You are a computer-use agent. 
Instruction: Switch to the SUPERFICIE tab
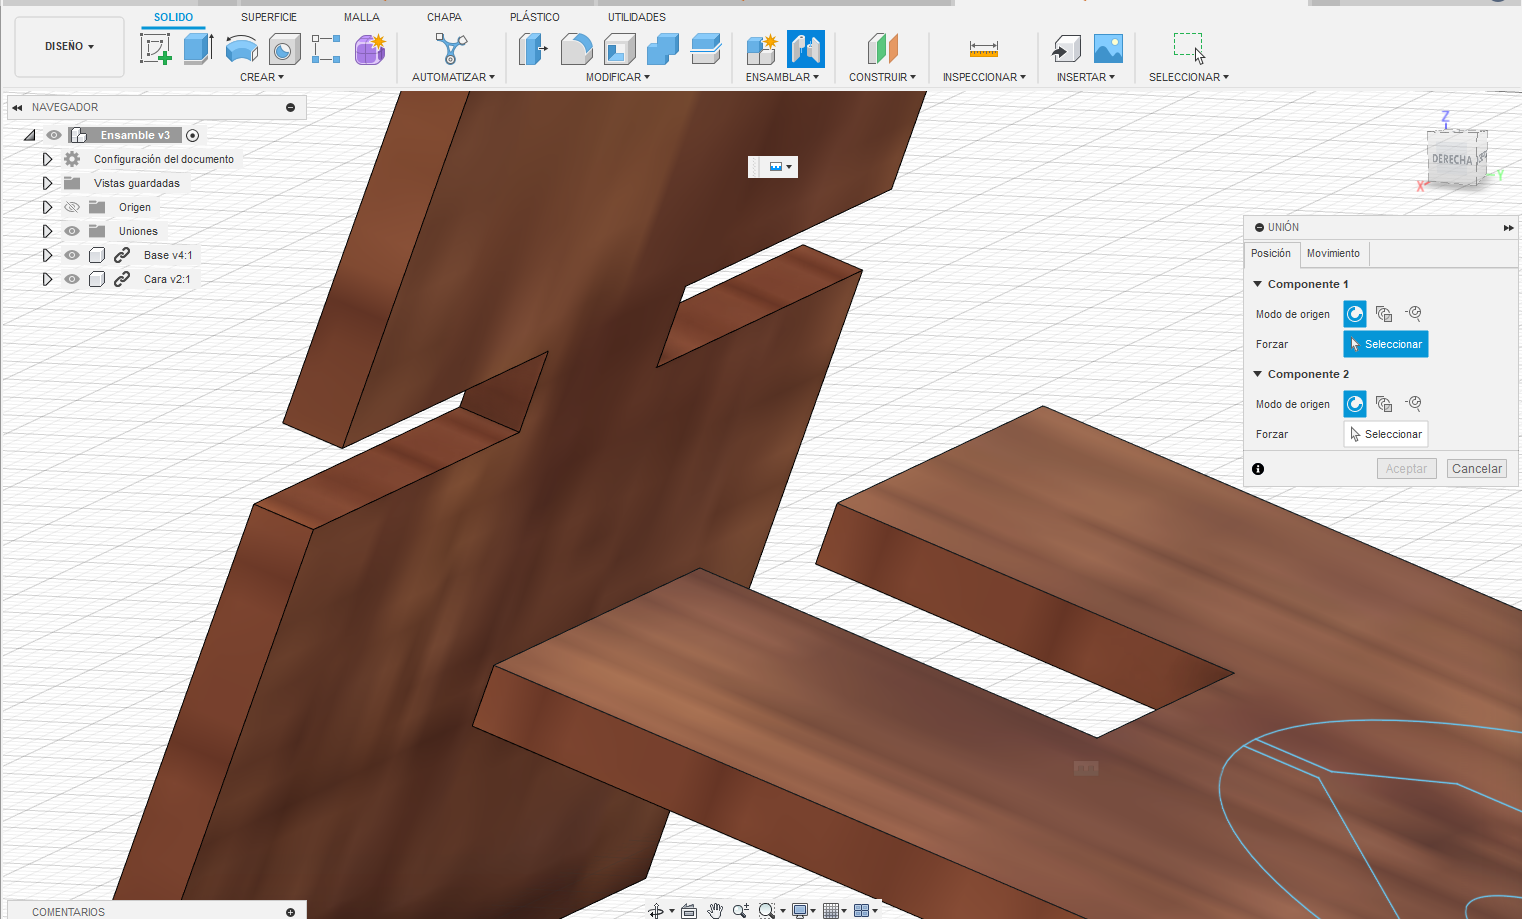(269, 17)
